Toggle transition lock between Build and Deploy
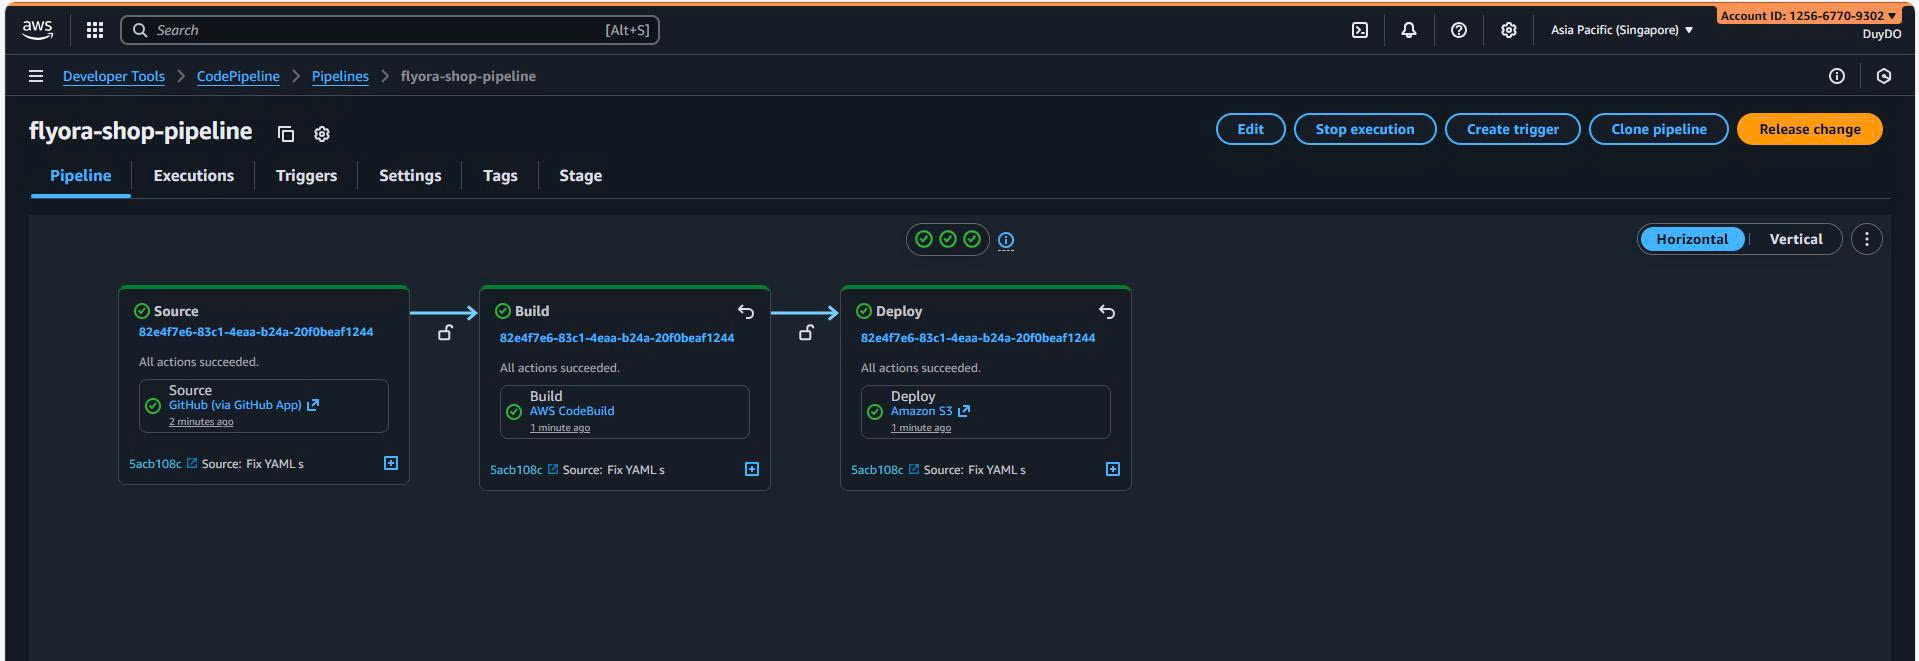 tap(806, 333)
